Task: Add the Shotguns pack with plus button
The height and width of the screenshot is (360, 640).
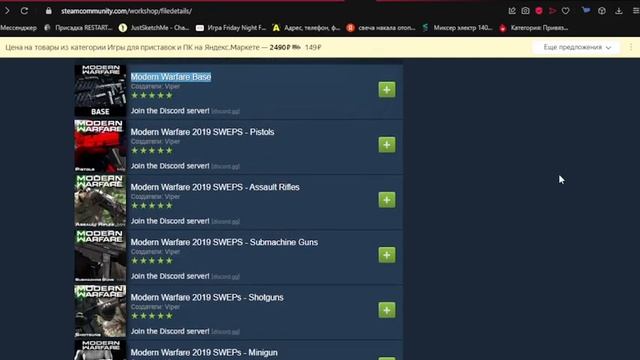Action: pyautogui.click(x=387, y=310)
